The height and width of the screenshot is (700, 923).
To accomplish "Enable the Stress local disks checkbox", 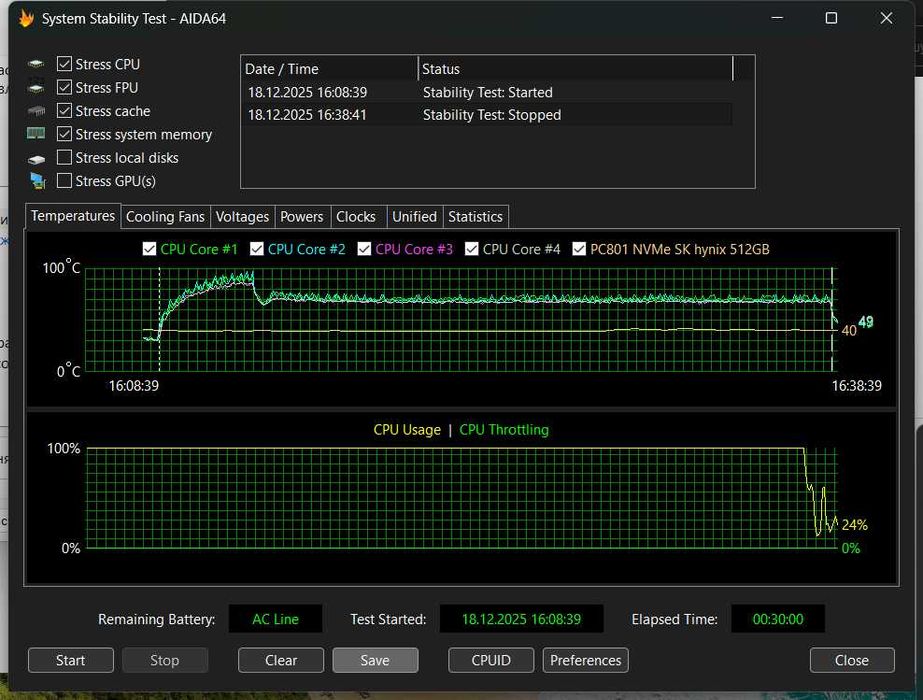I will [x=64, y=157].
